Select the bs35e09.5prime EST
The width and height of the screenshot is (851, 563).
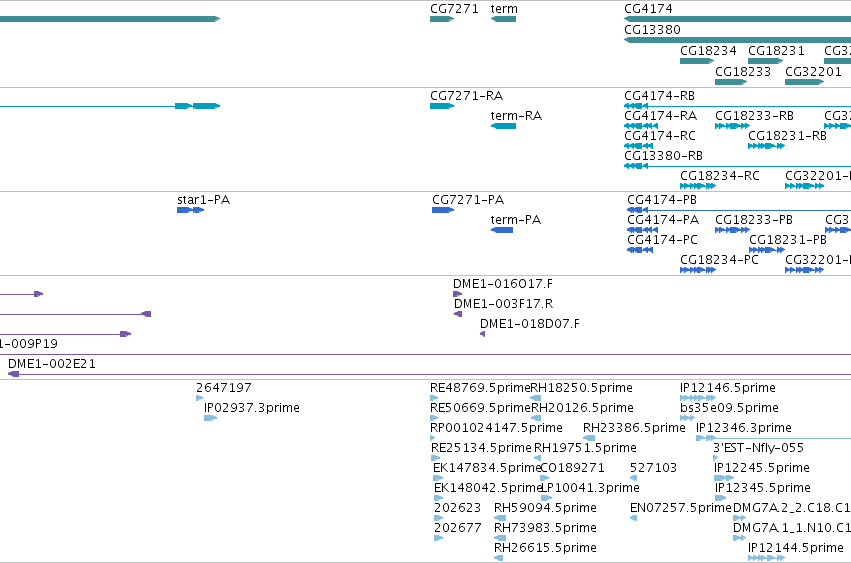click(x=687, y=418)
